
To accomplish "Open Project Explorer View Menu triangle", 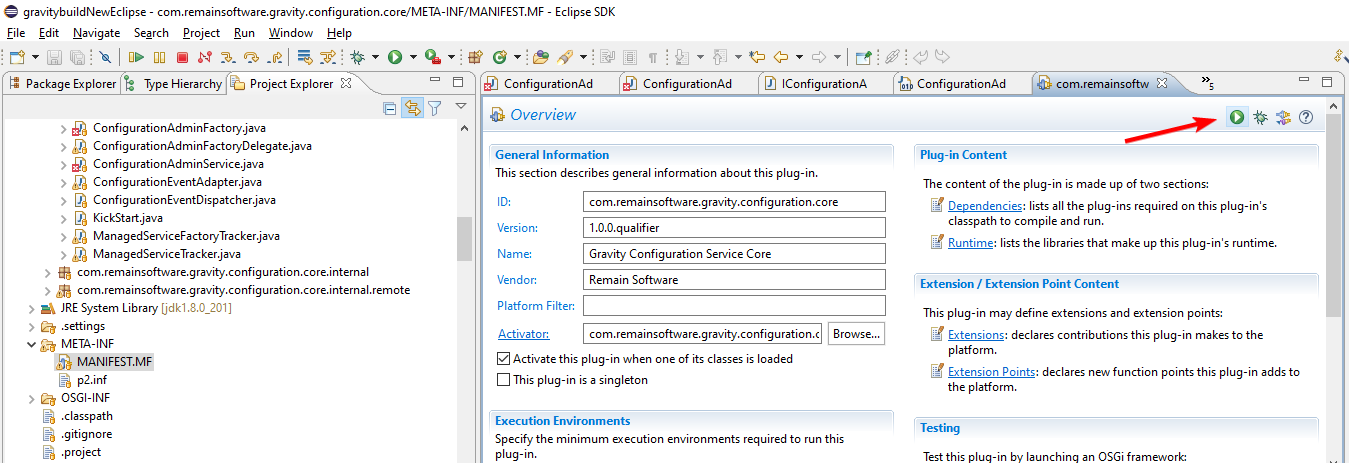I will coord(461,107).
